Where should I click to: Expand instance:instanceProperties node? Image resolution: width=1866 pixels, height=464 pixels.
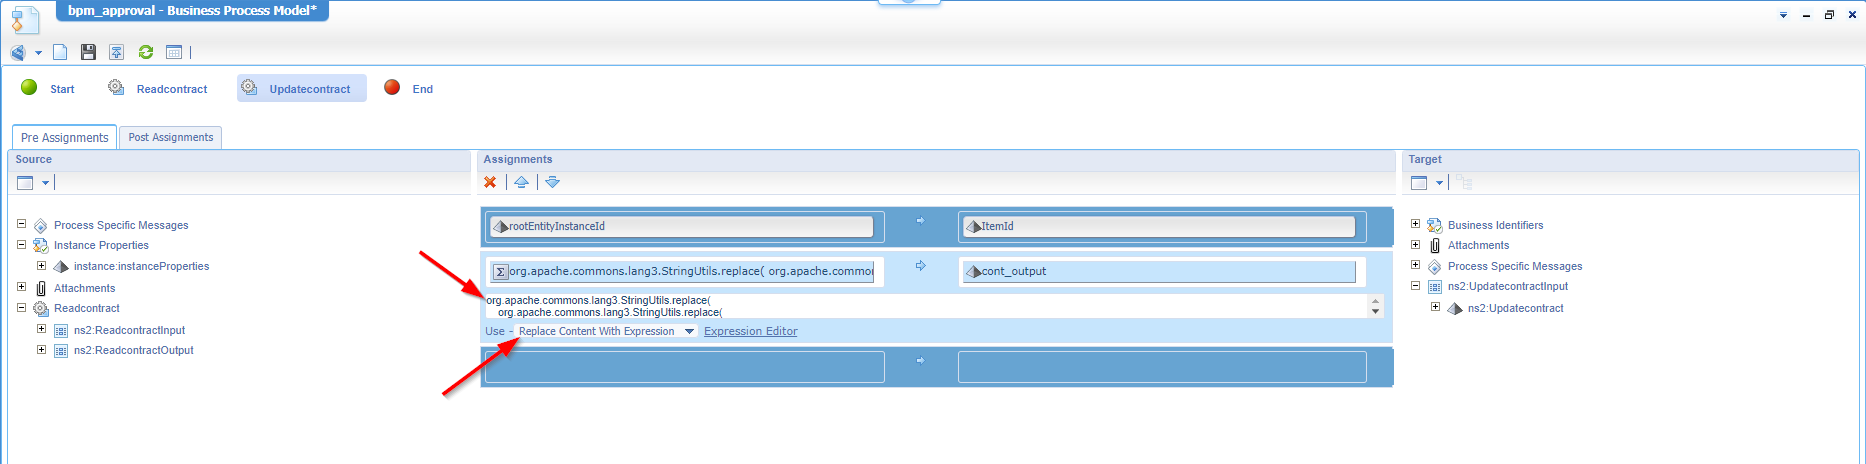click(41, 265)
